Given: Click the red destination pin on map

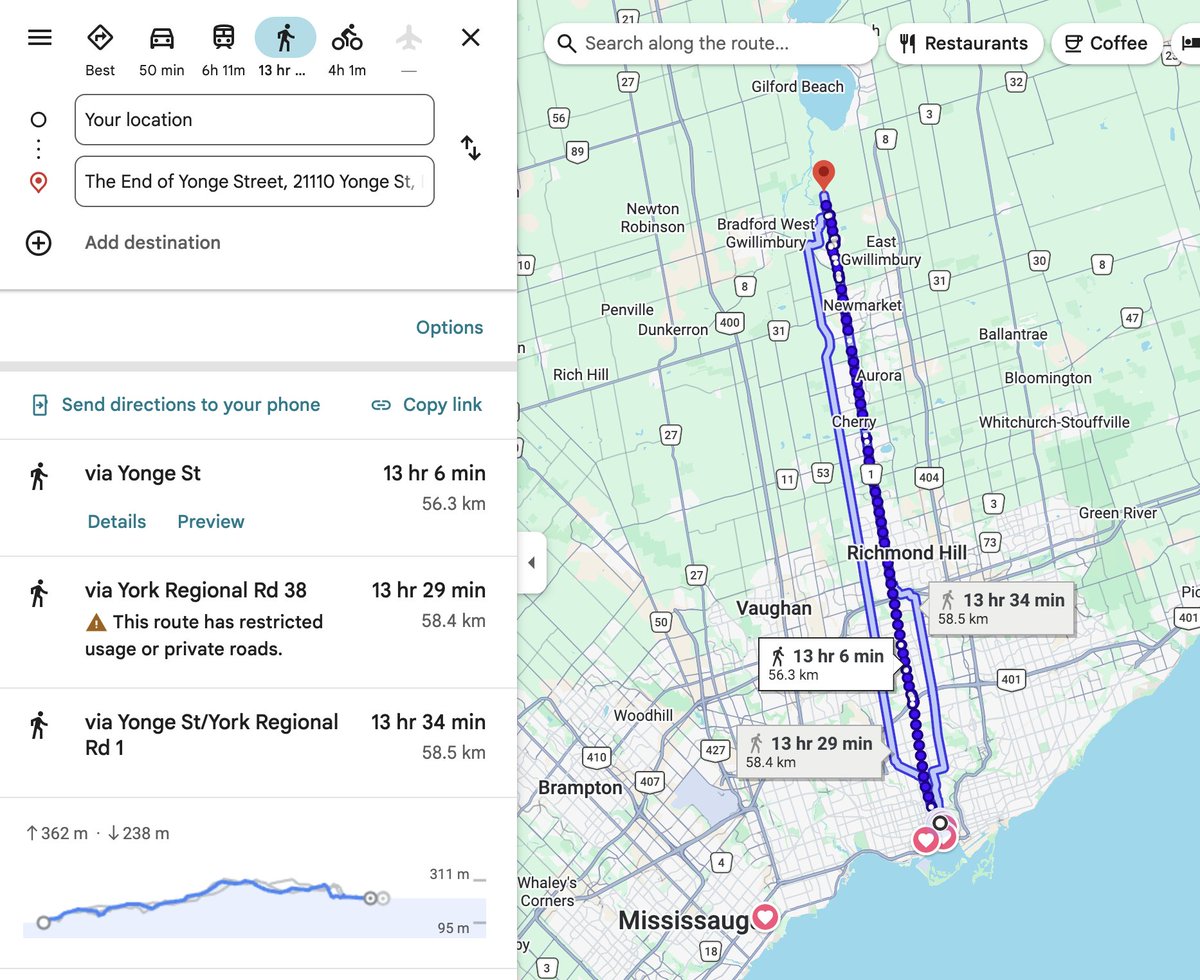Looking at the screenshot, I should click(x=823, y=175).
